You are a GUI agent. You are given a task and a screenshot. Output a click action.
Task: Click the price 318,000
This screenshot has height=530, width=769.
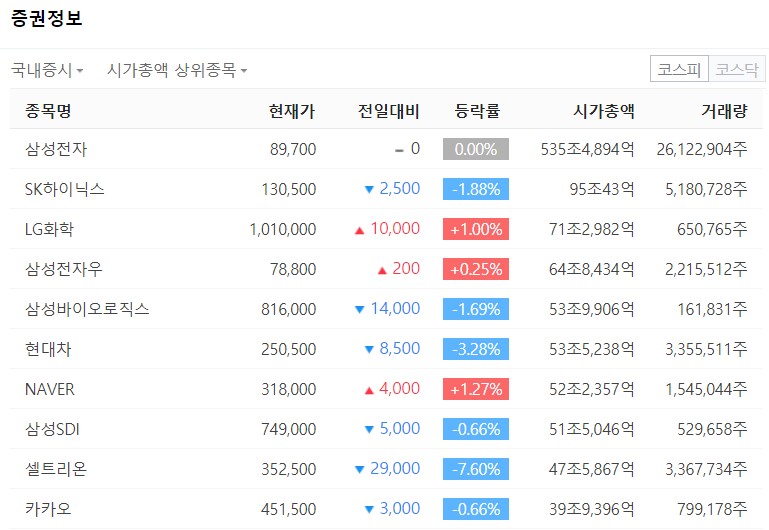288,389
